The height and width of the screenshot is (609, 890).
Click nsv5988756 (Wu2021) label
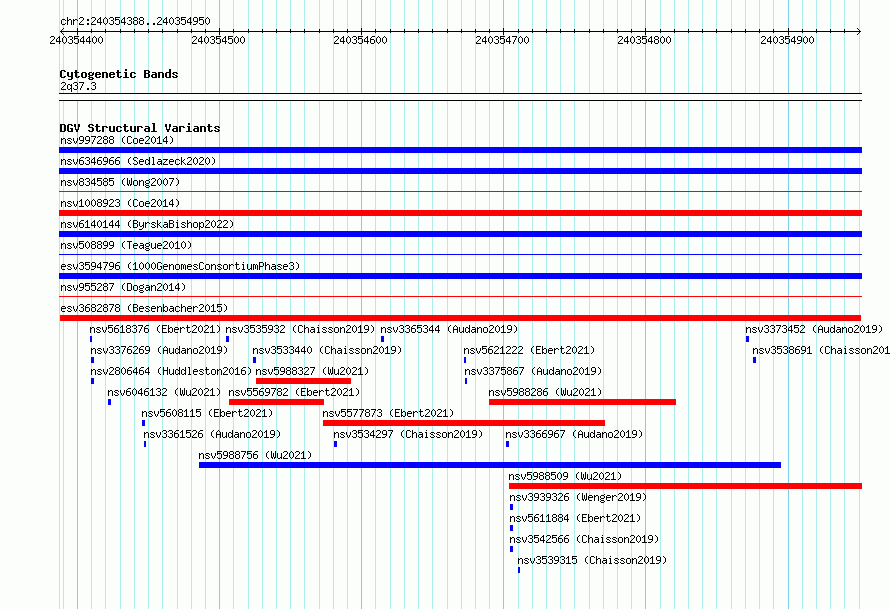click(255, 455)
